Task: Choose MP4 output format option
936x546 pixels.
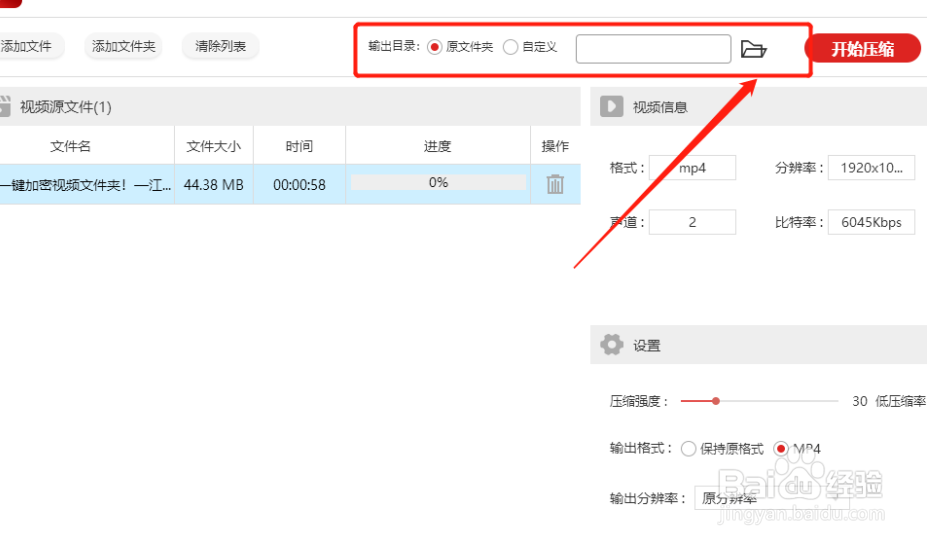Action: tap(781, 449)
